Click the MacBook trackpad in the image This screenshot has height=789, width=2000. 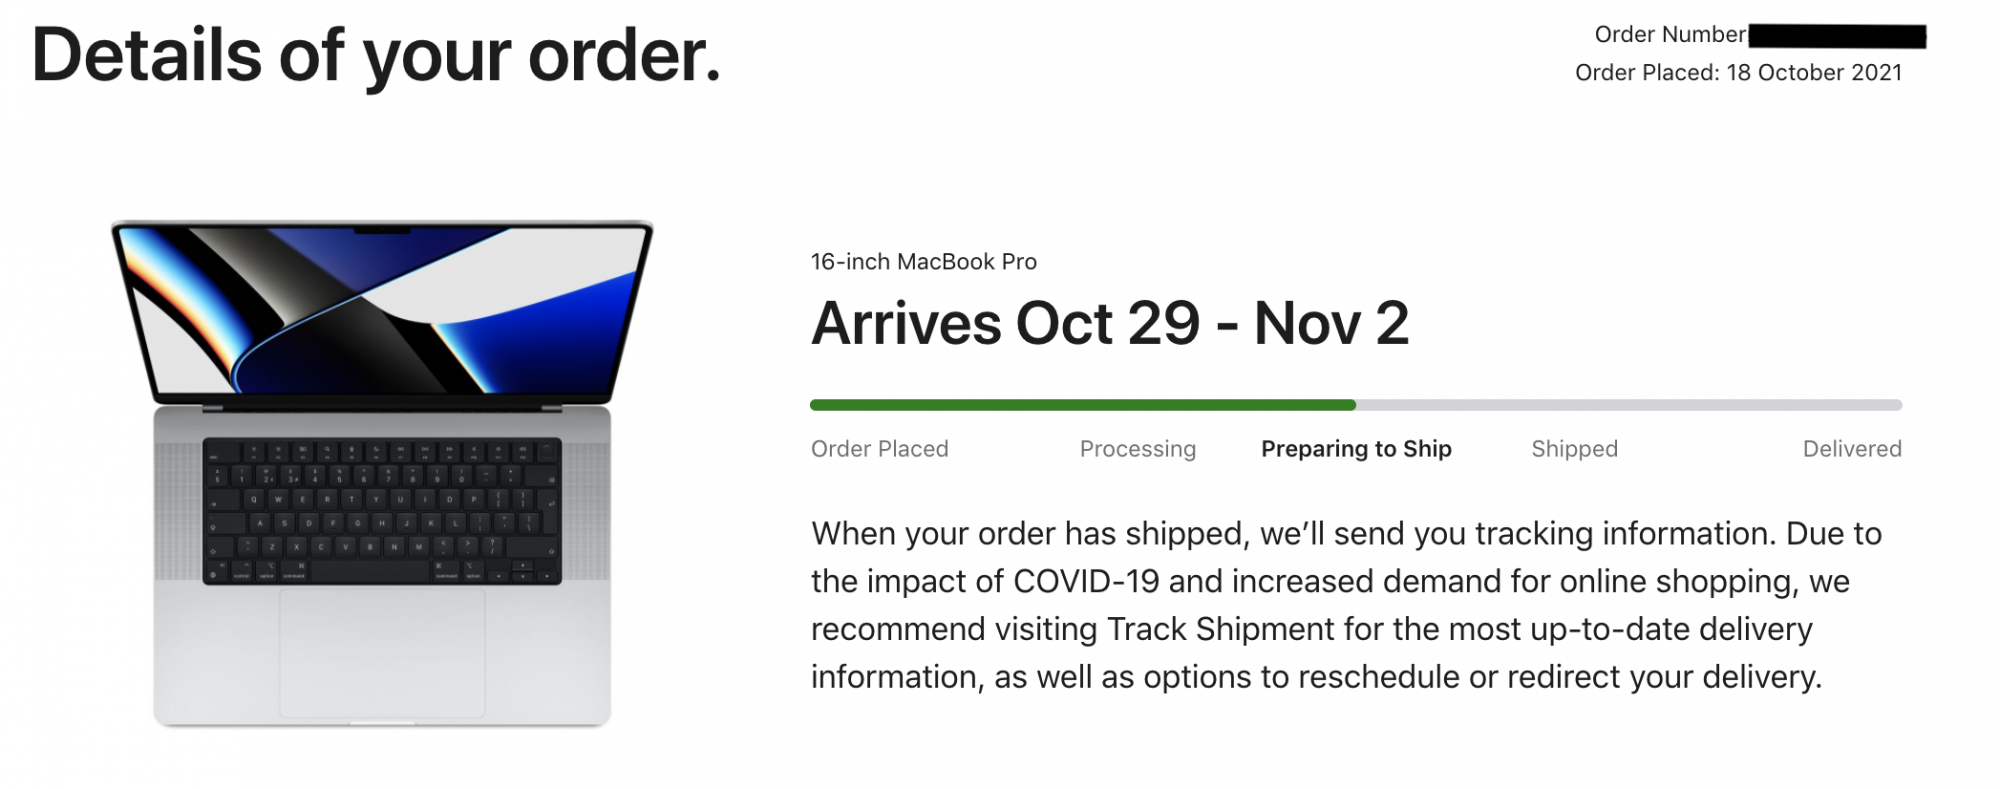(382, 652)
